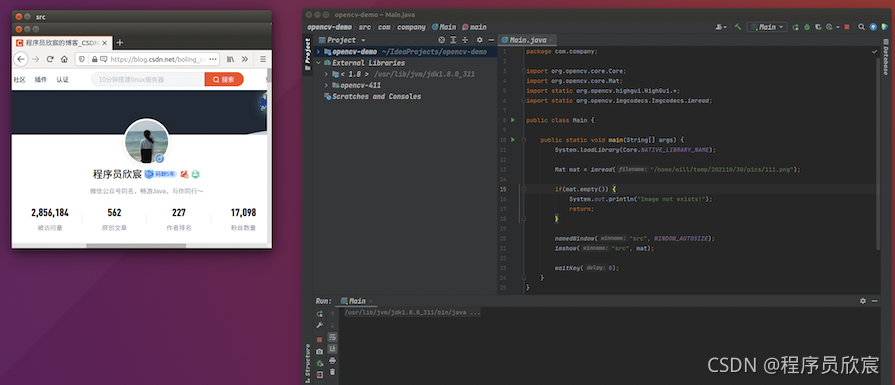895x385 pixels.
Task: Click horizontal scrollbar in src window
Action: pyautogui.click(x=136, y=246)
